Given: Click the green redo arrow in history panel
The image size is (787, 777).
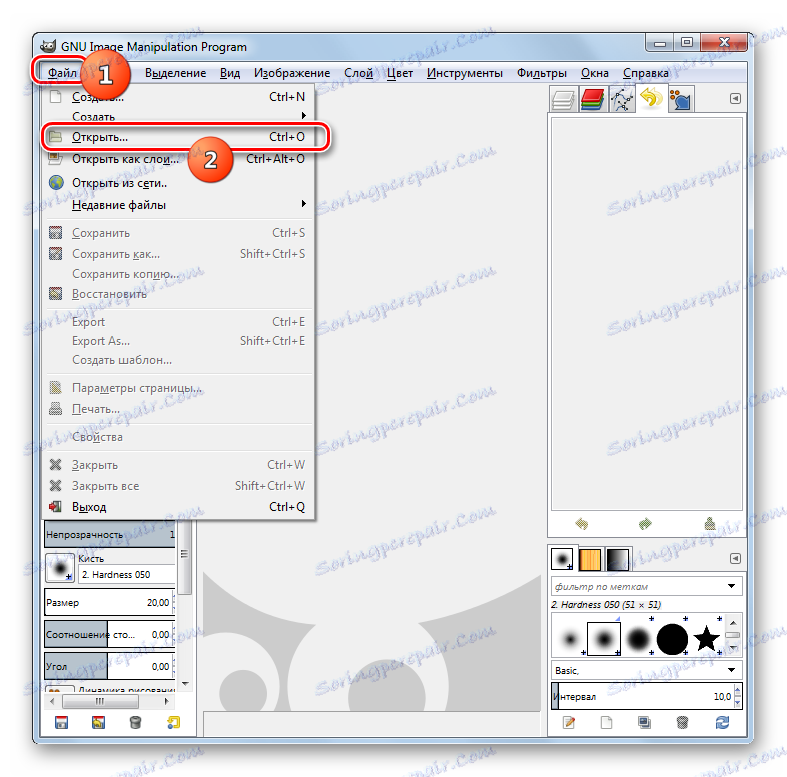Looking at the screenshot, I should click(645, 524).
